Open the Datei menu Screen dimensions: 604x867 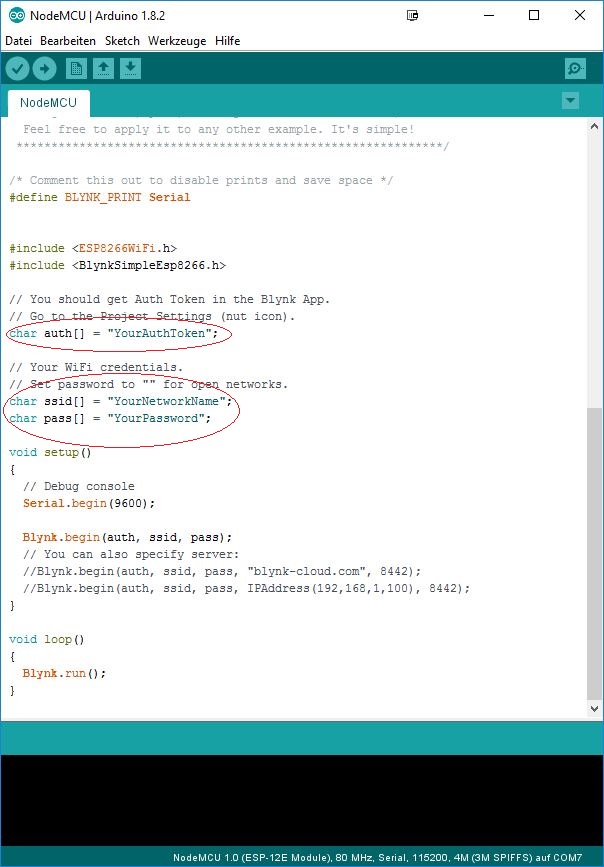(x=18, y=41)
